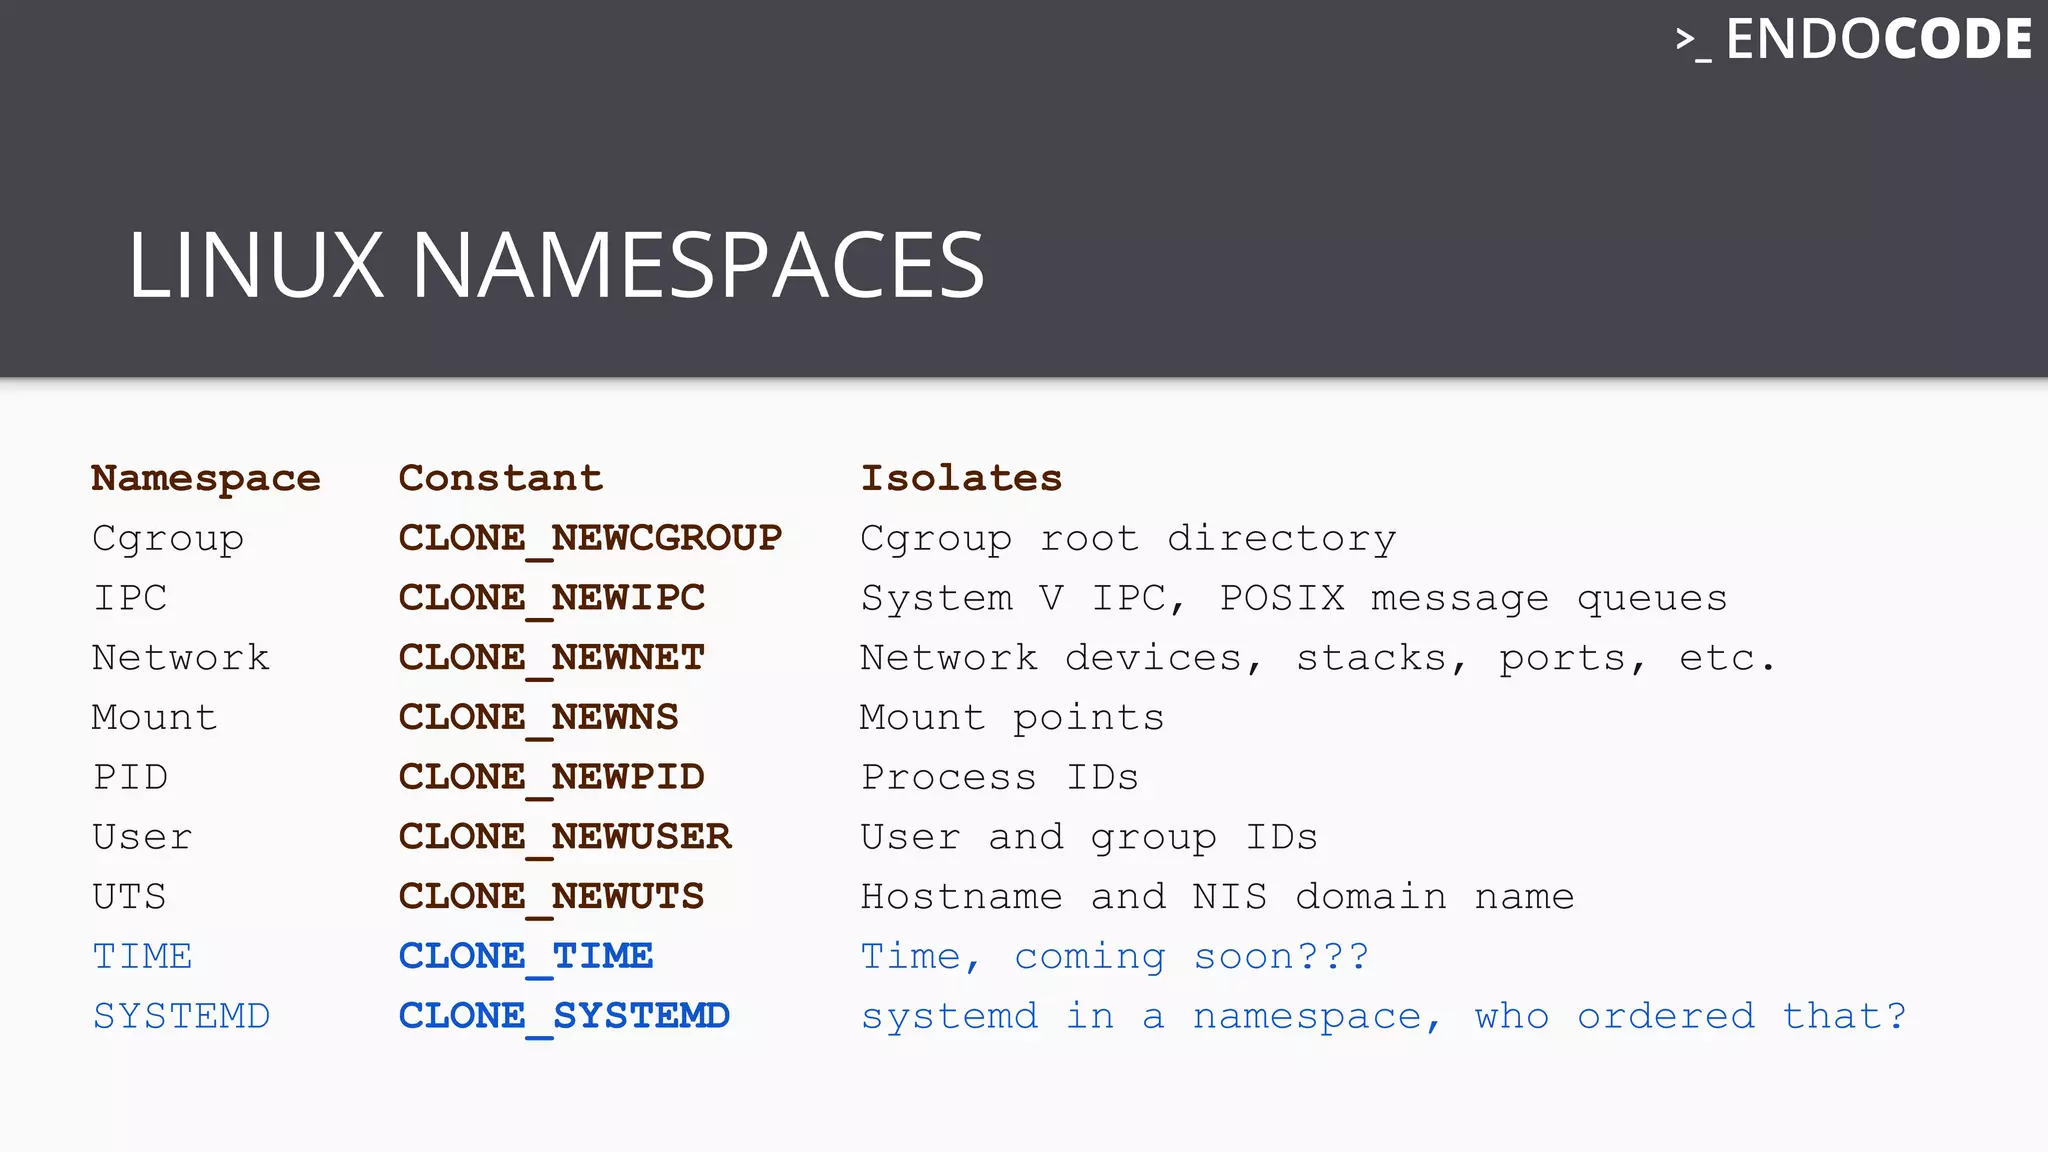Select the Isolates column header
This screenshot has height=1152, width=2048.
(x=961, y=478)
